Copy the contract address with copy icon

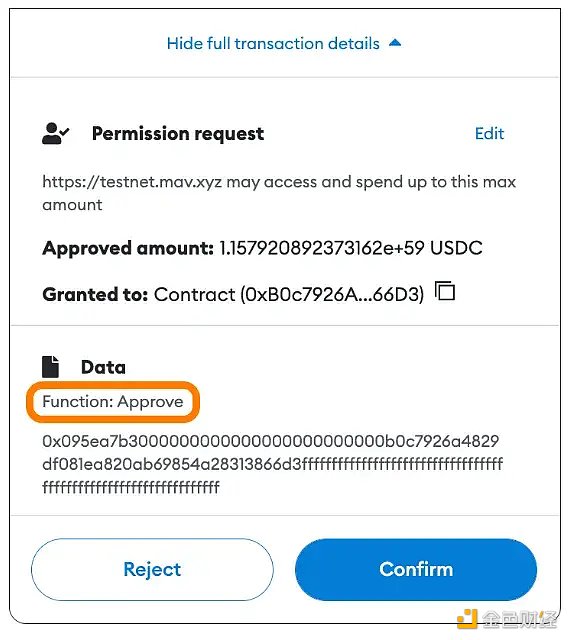point(445,291)
